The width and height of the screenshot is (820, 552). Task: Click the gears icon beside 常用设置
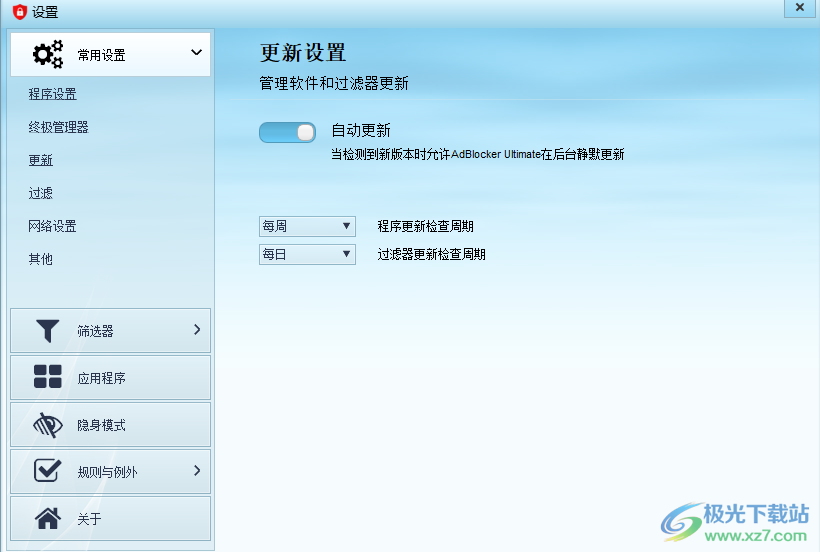click(48, 54)
